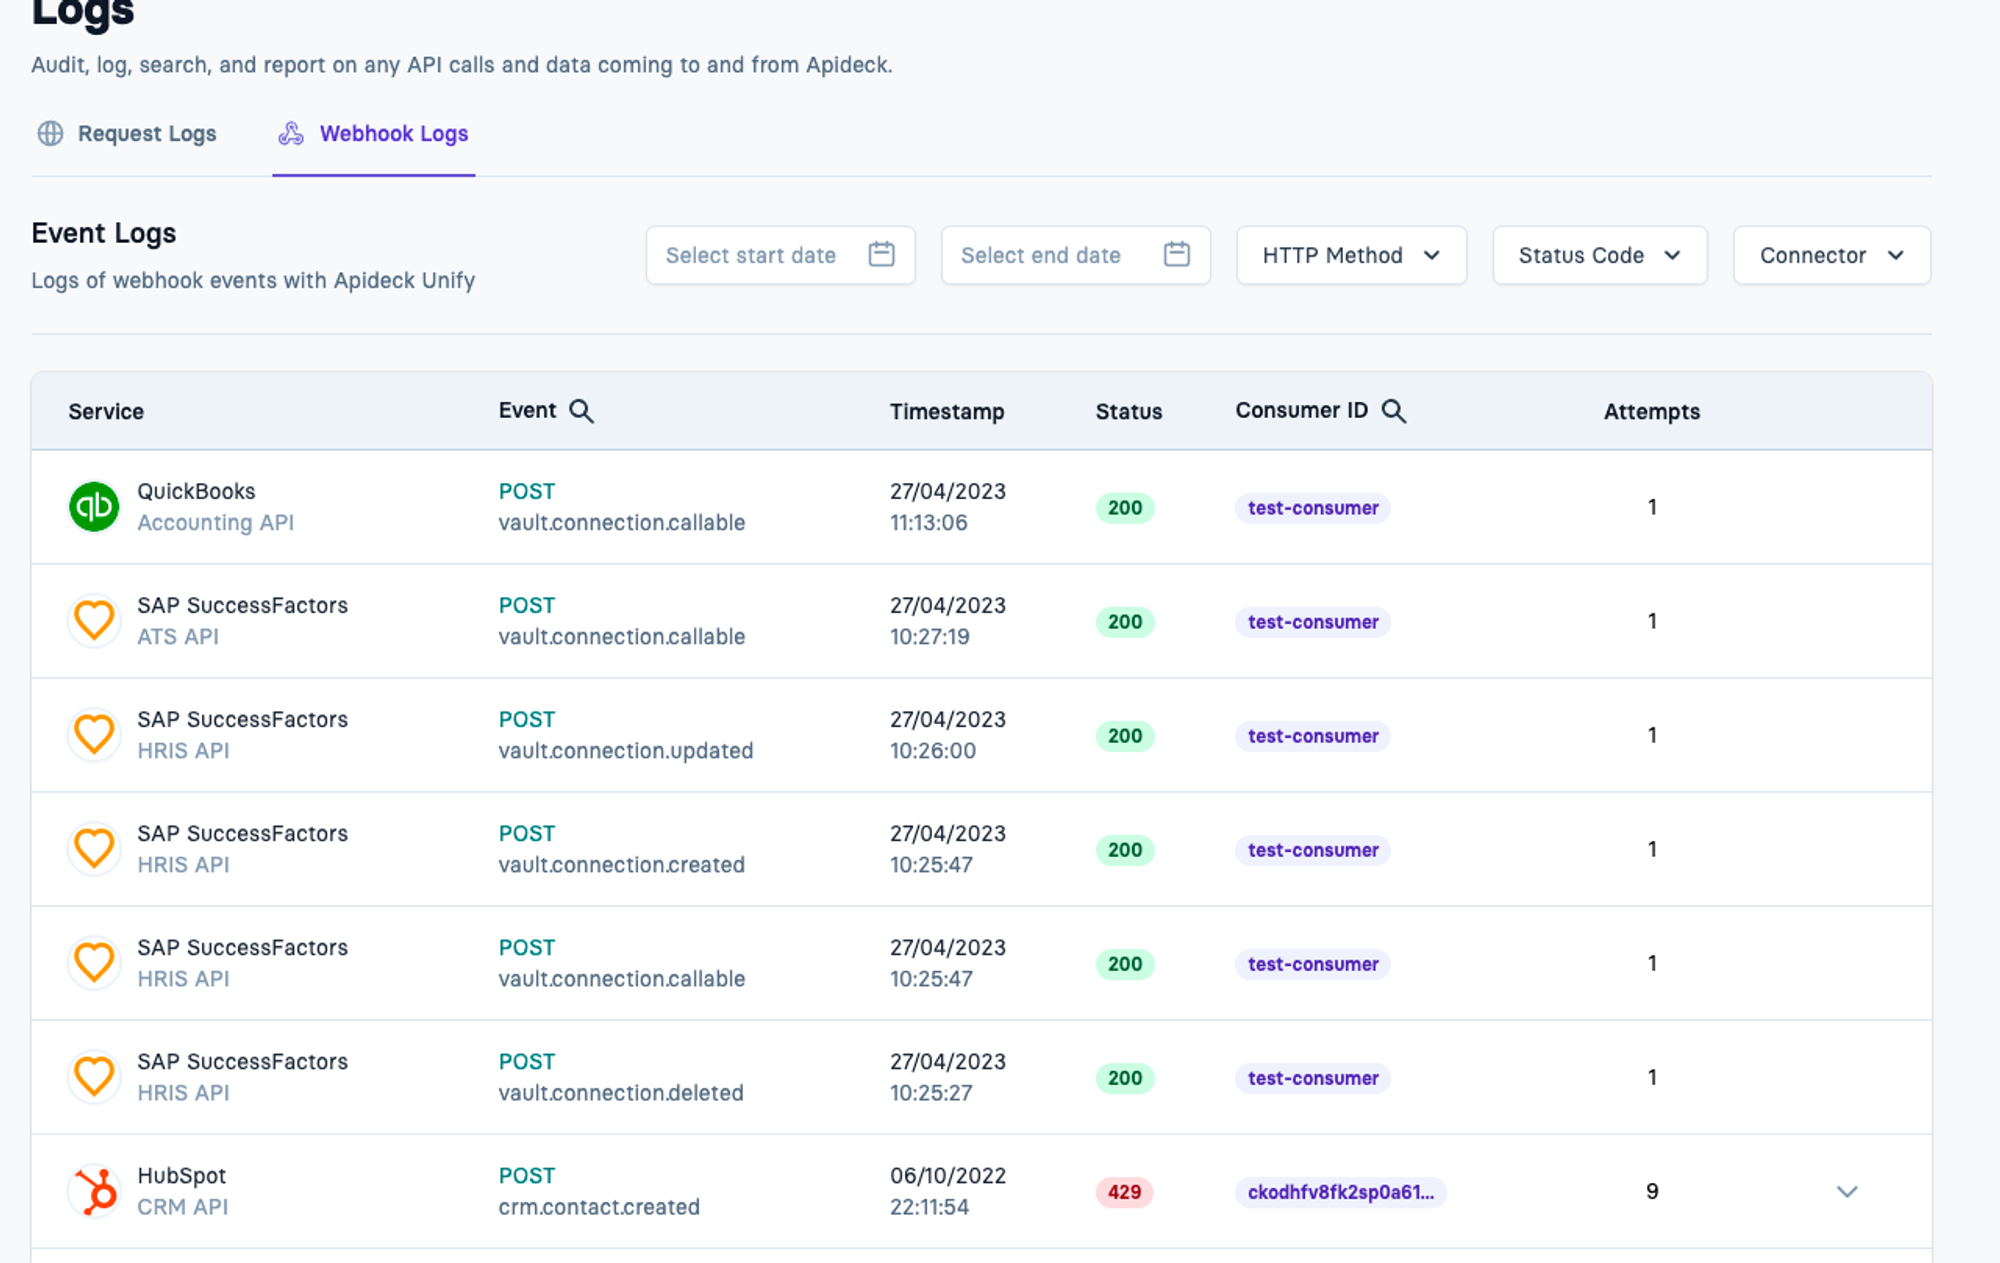Viewport: 2000px width, 1263px height.
Task: Click SAP icon in vault.connection.created row
Action: [94, 848]
